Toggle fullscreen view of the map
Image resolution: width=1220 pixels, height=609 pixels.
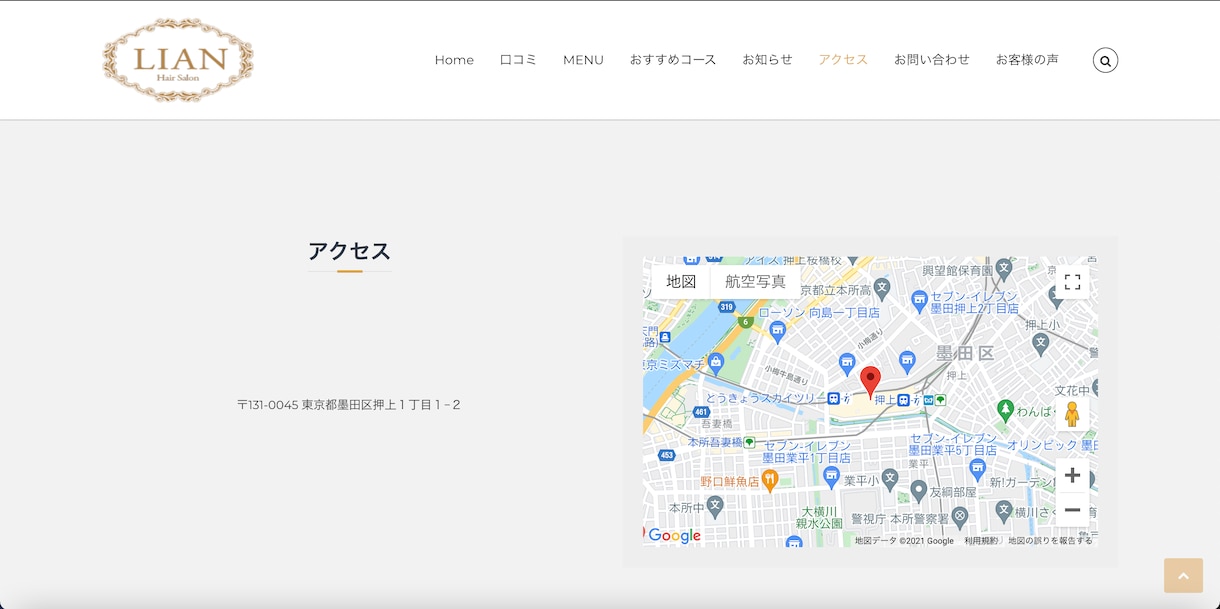[x=1072, y=282]
